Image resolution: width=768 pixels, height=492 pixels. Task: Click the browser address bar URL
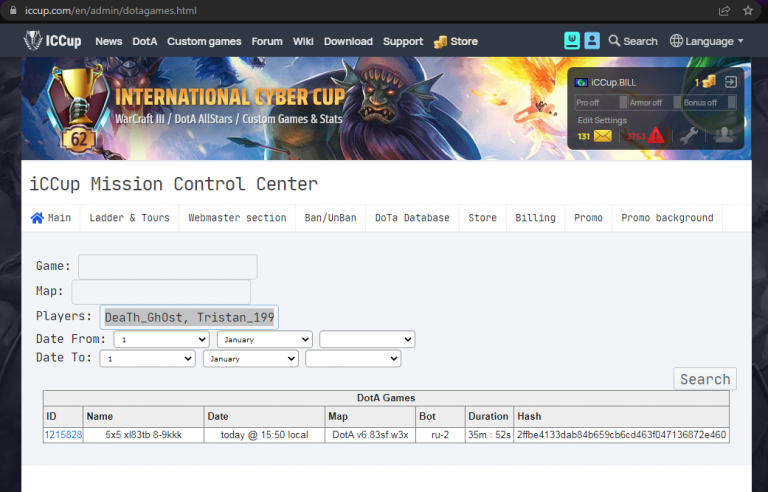click(x=111, y=10)
